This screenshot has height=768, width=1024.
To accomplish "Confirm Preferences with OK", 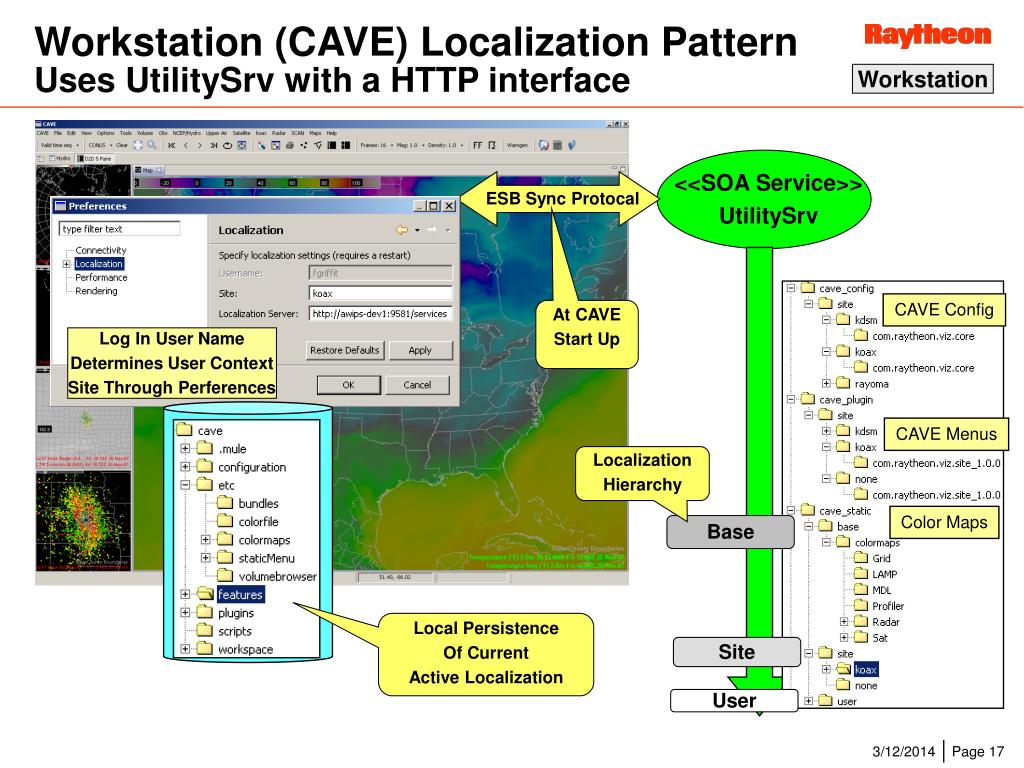I will [x=349, y=385].
